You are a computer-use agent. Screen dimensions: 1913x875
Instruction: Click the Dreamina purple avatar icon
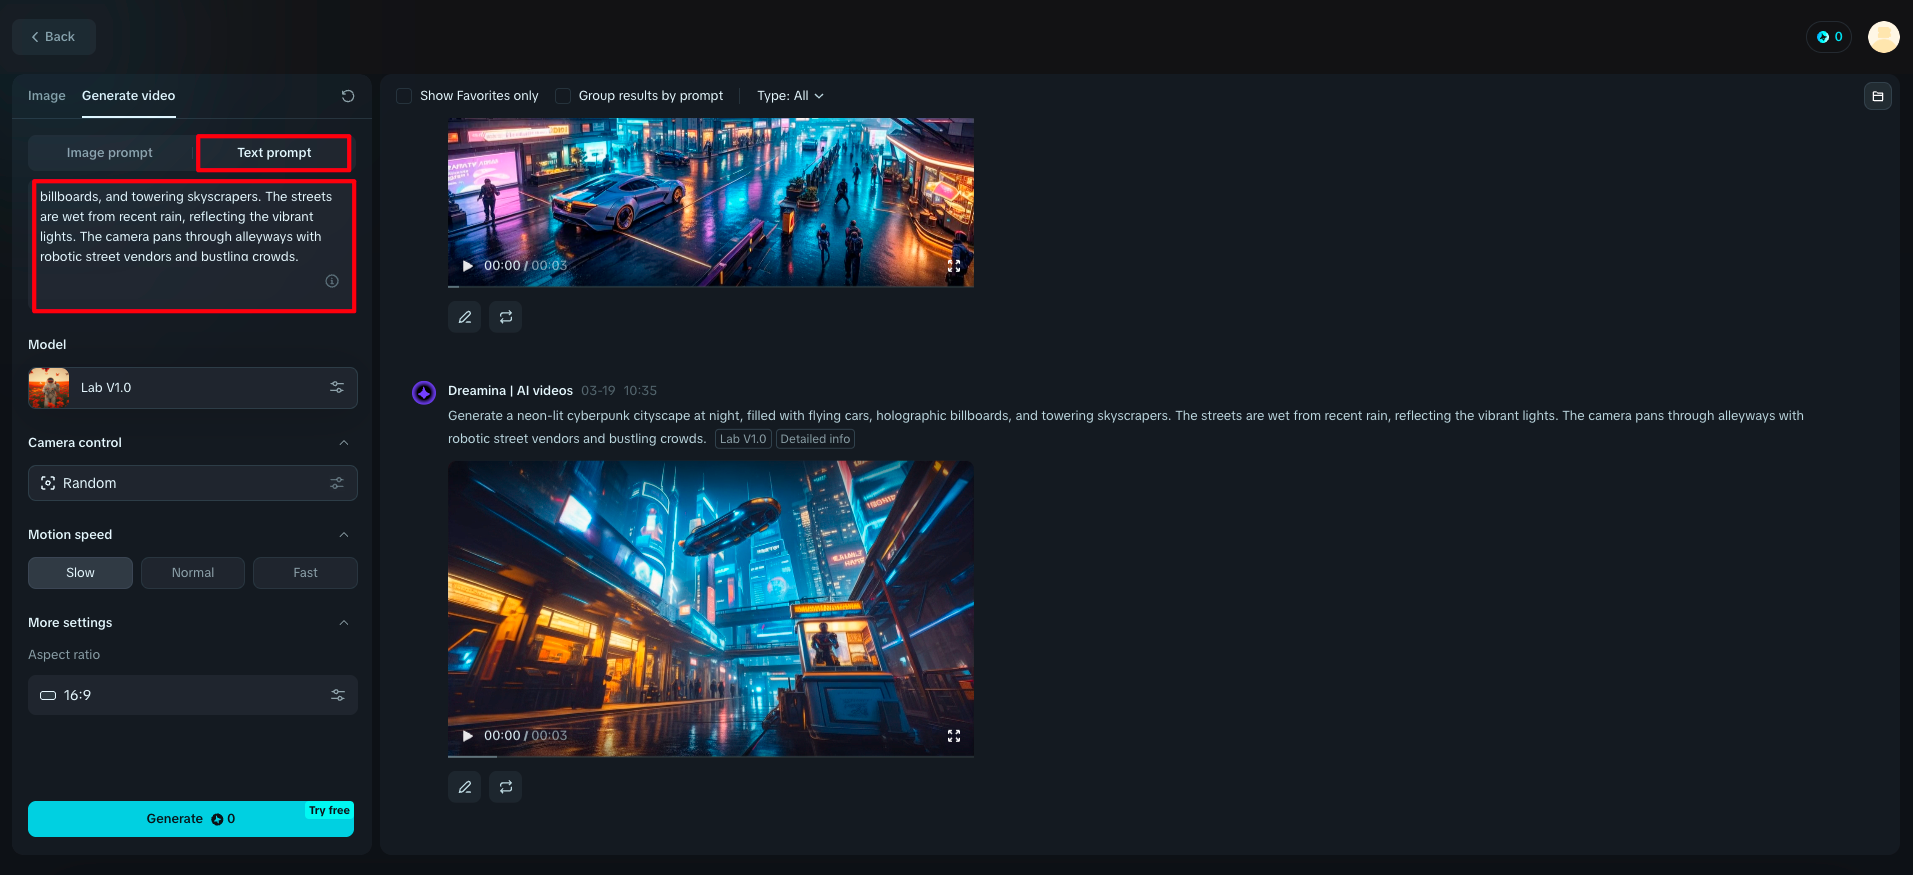[x=424, y=392]
